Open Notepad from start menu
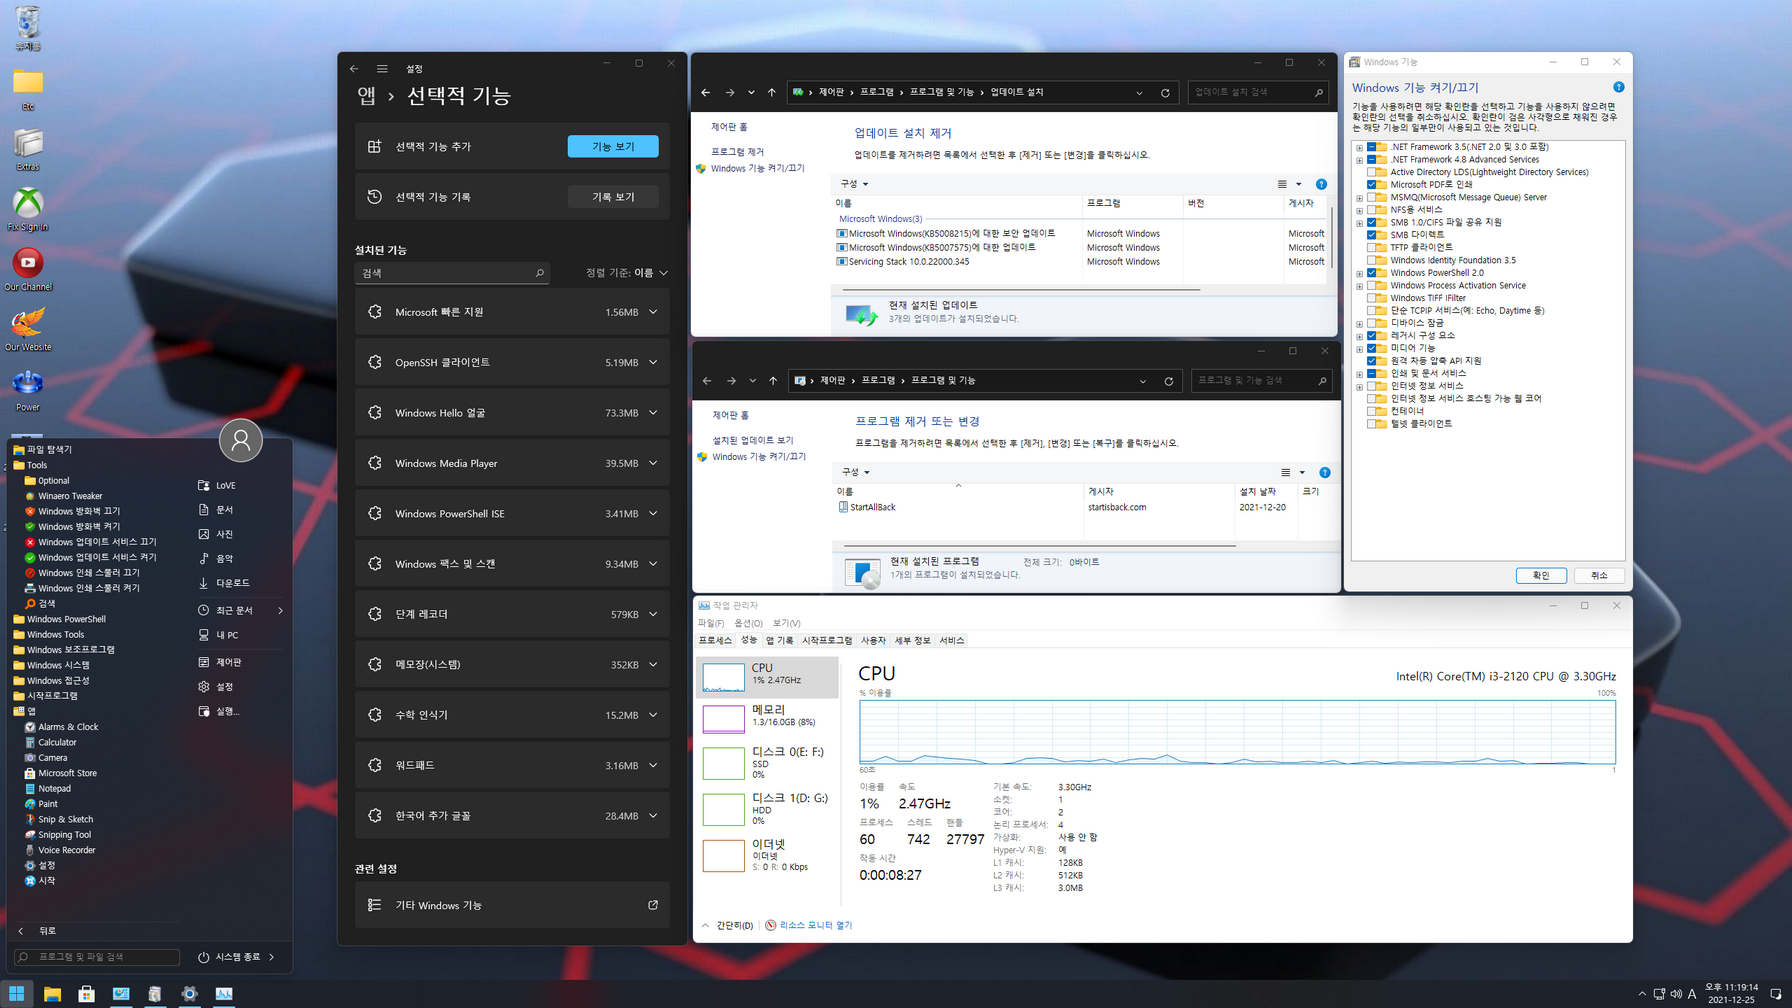 coord(47,788)
